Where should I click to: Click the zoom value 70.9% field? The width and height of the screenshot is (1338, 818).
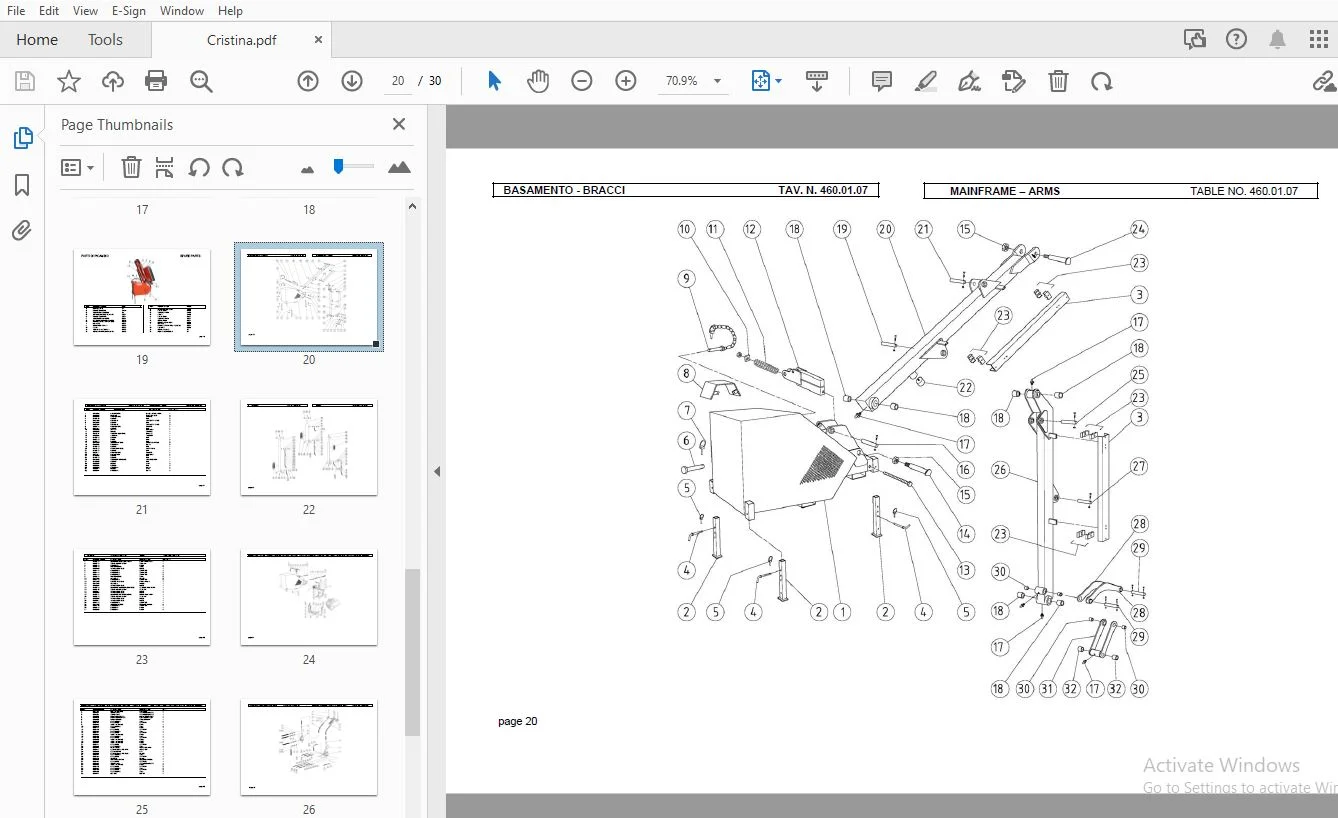click(x=682, y=81)
